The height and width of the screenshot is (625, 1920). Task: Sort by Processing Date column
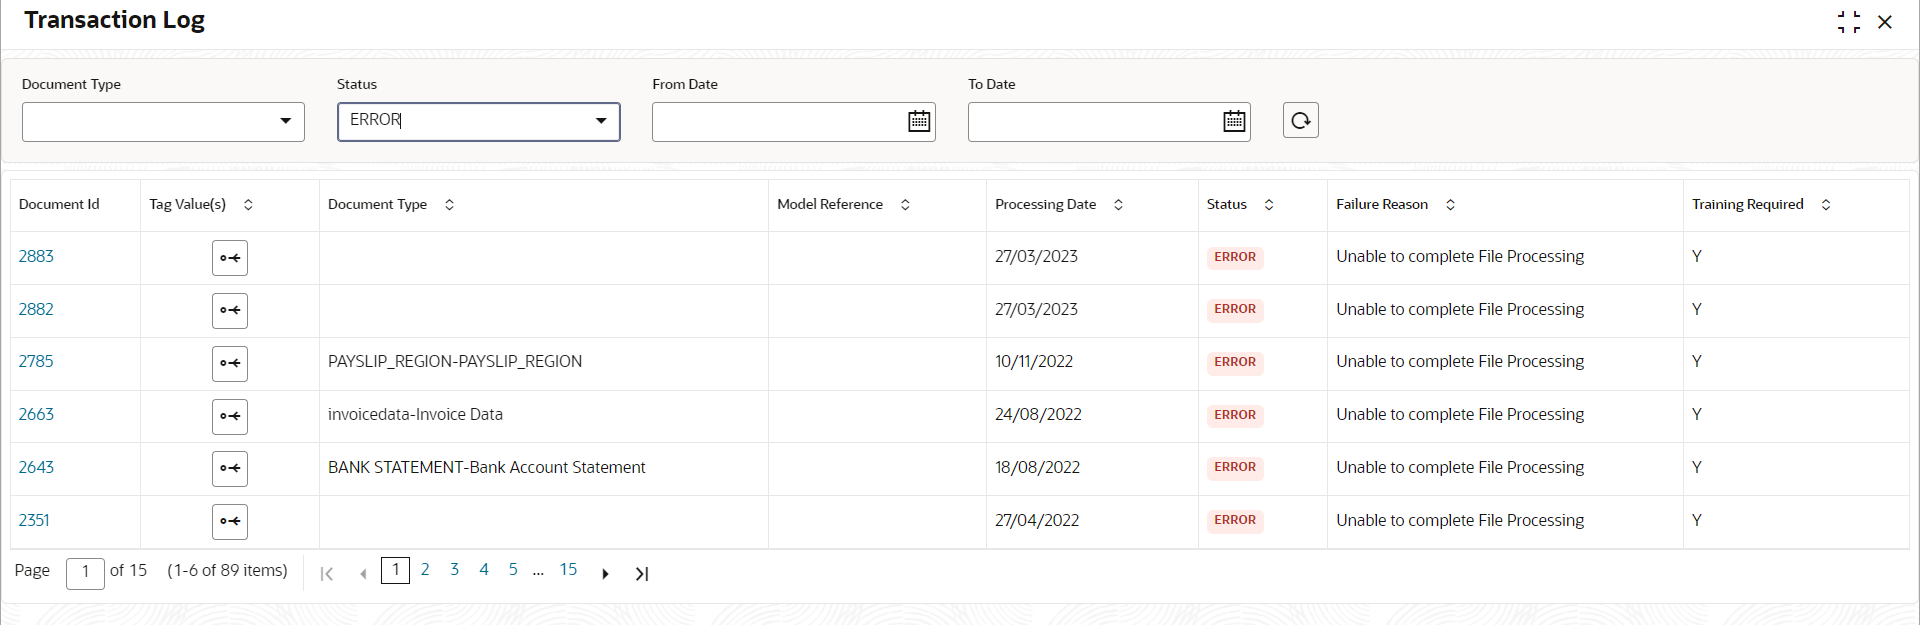point(1118,204)
